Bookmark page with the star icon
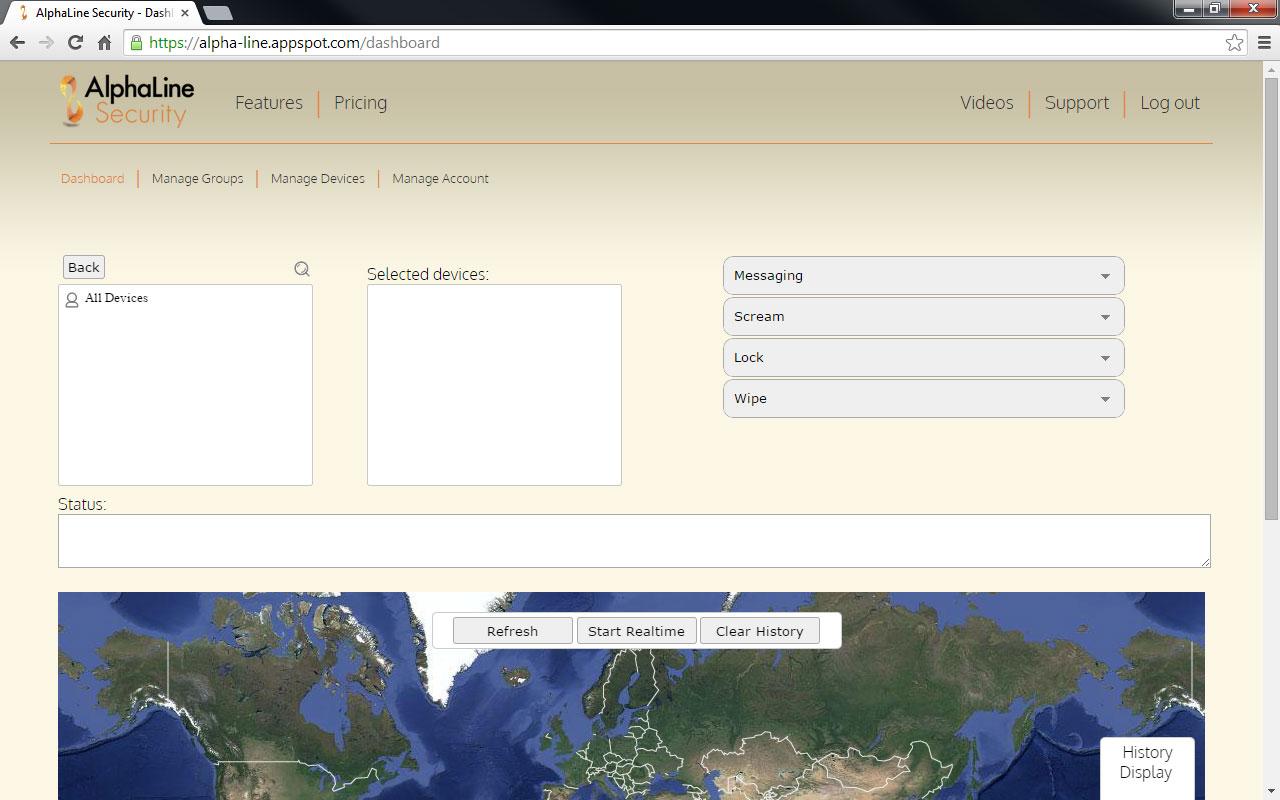The image size is (1280, 800). tap(1234, 42)
